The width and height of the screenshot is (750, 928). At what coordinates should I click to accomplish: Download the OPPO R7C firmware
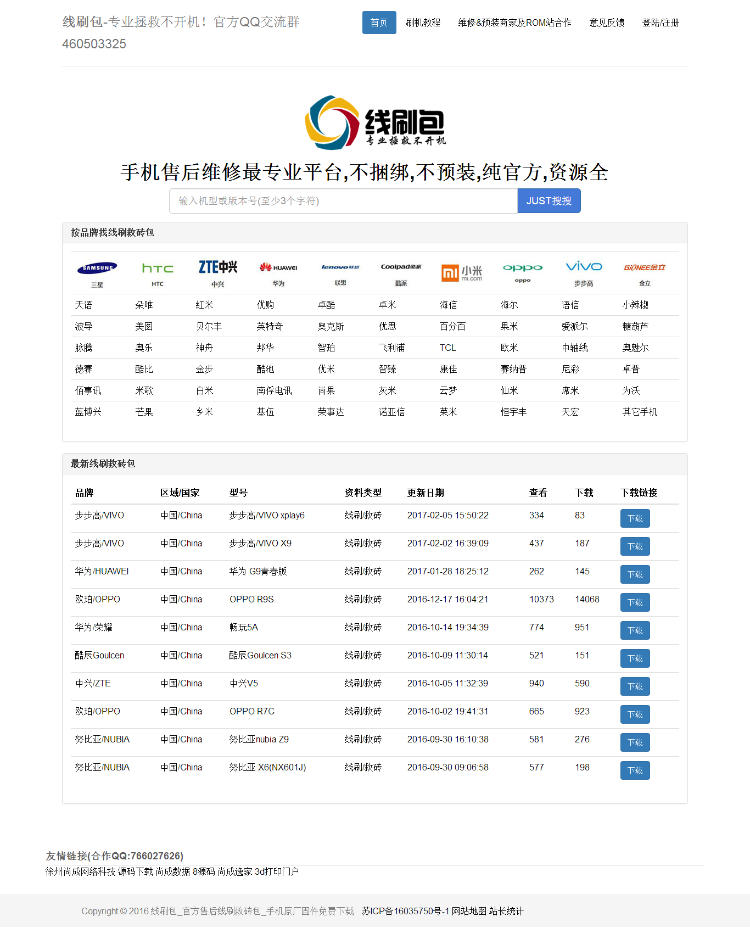635,714
